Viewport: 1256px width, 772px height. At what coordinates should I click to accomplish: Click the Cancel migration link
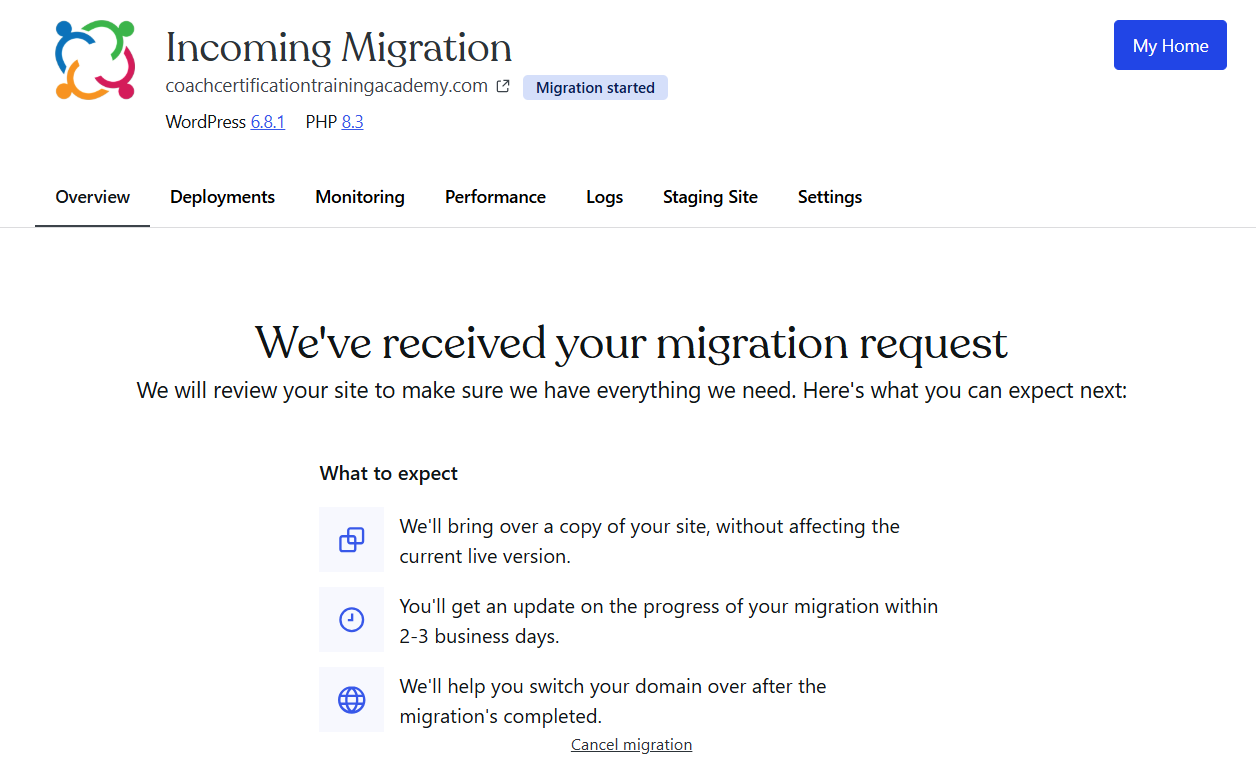[x=631, y=745]
